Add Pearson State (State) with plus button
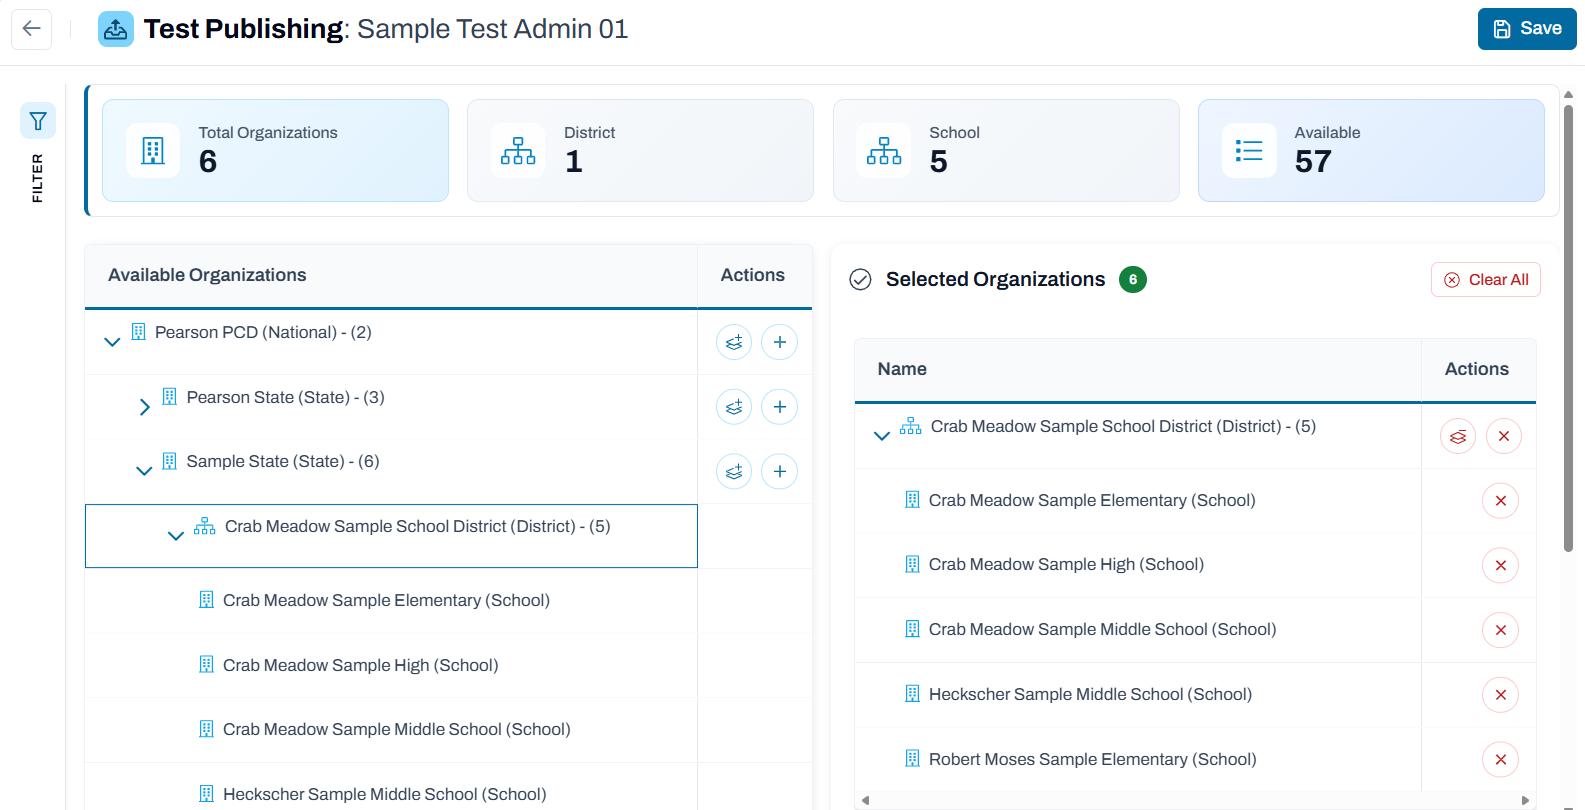Viewport: 1585px width, 810px height. [x=780, y=407]
